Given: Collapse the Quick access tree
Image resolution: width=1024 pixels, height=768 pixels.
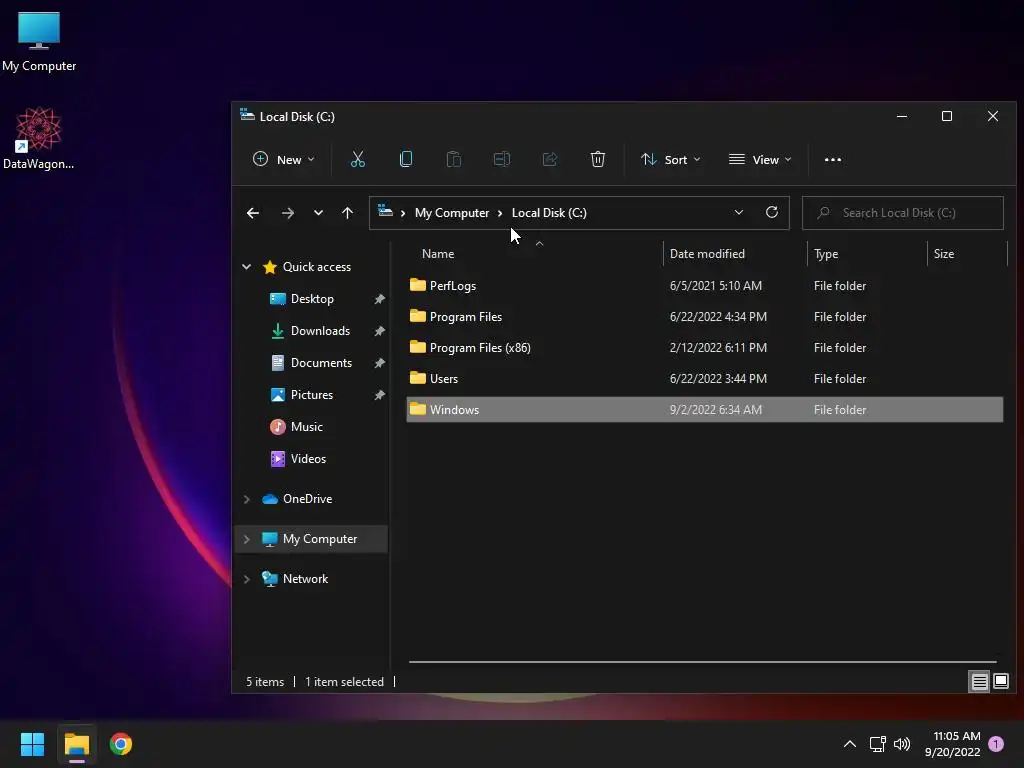Looking at the screenshot, I should click(x=246, y=266).
